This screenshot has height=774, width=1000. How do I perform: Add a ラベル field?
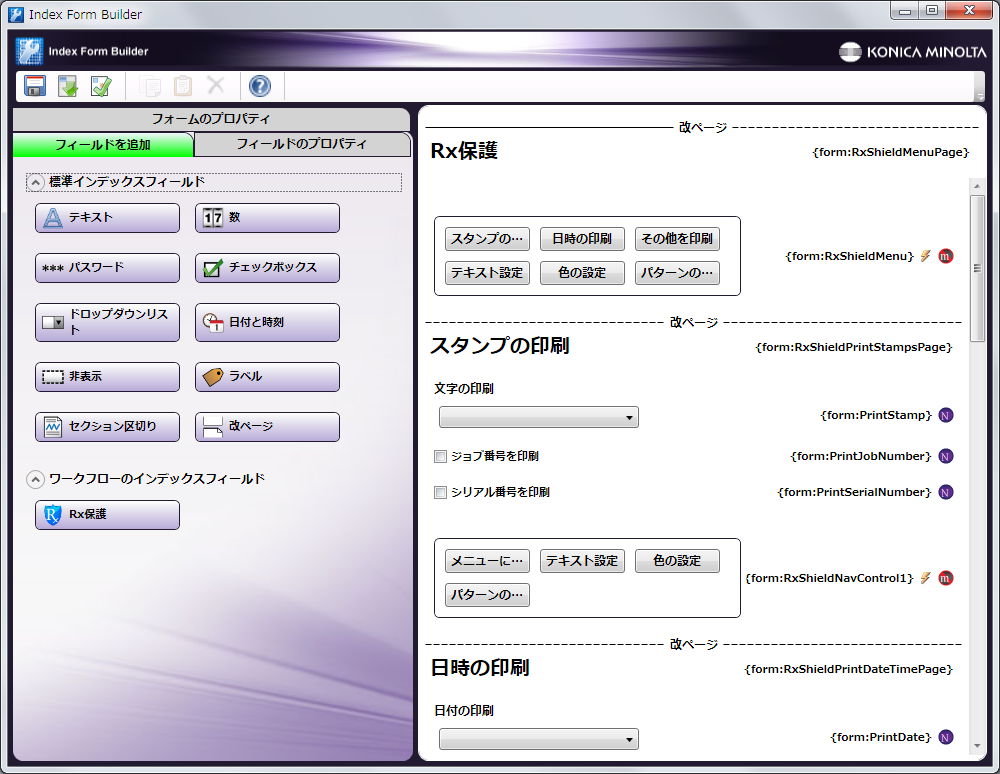[267, 377]
